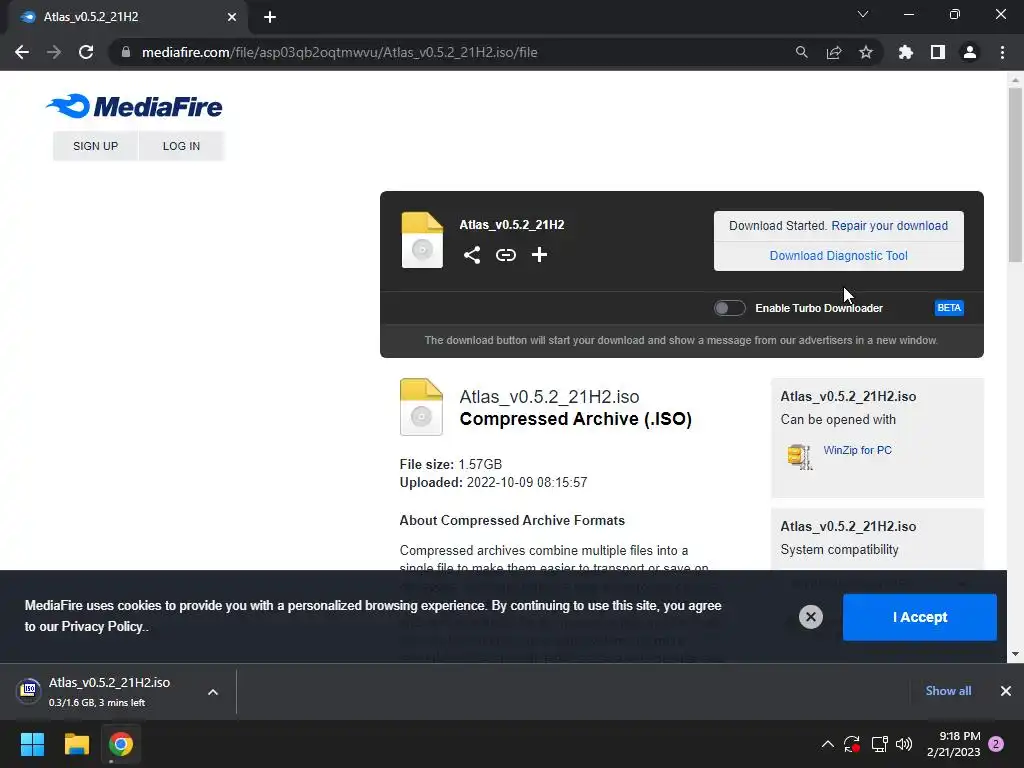Click the Repair your download link
1024x768 pixels.
point(889,225)
